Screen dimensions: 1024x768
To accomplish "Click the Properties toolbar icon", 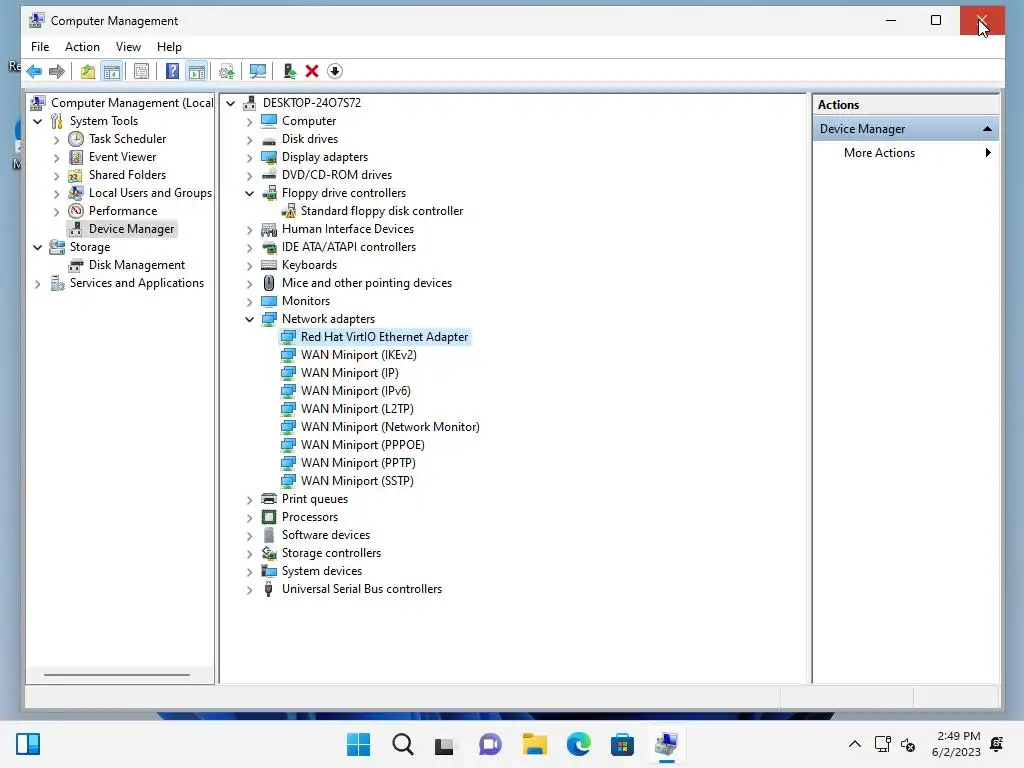I will click(142, 71).
